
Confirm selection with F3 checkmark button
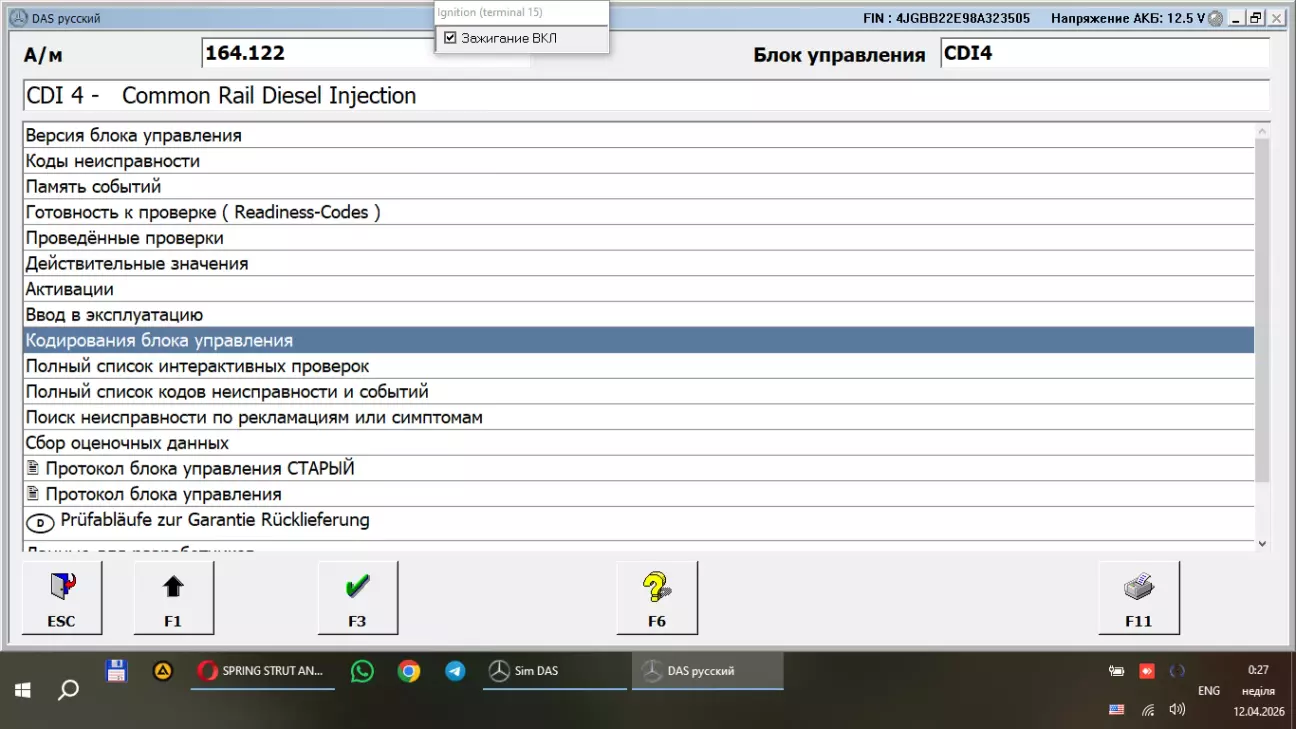pos(357,598)
